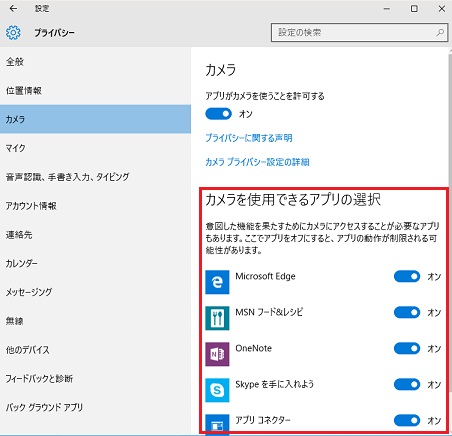Close the settings window
This screenshot has width=452, height=436.
coord(442,8)
